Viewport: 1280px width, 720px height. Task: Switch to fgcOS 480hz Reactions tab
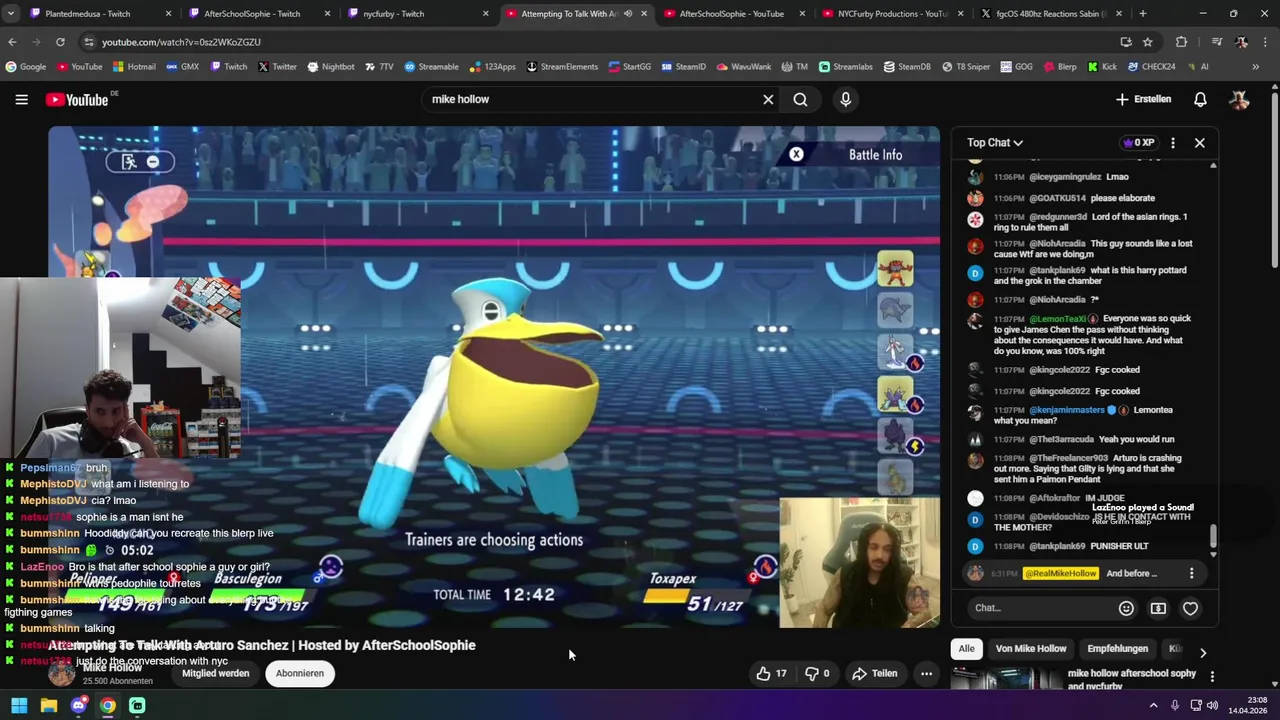(1050, 14)
